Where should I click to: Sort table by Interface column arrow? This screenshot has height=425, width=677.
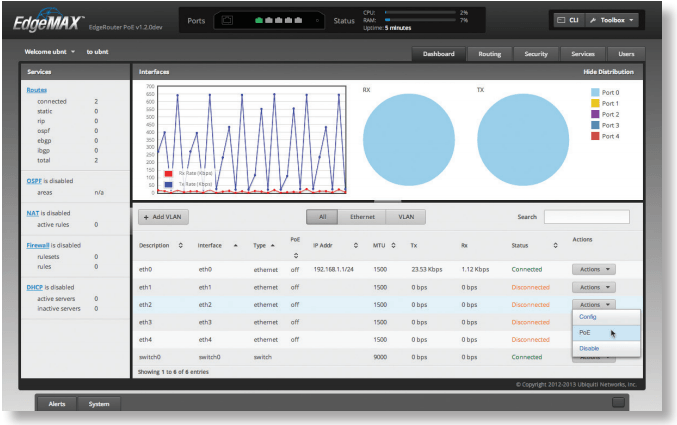235,245
